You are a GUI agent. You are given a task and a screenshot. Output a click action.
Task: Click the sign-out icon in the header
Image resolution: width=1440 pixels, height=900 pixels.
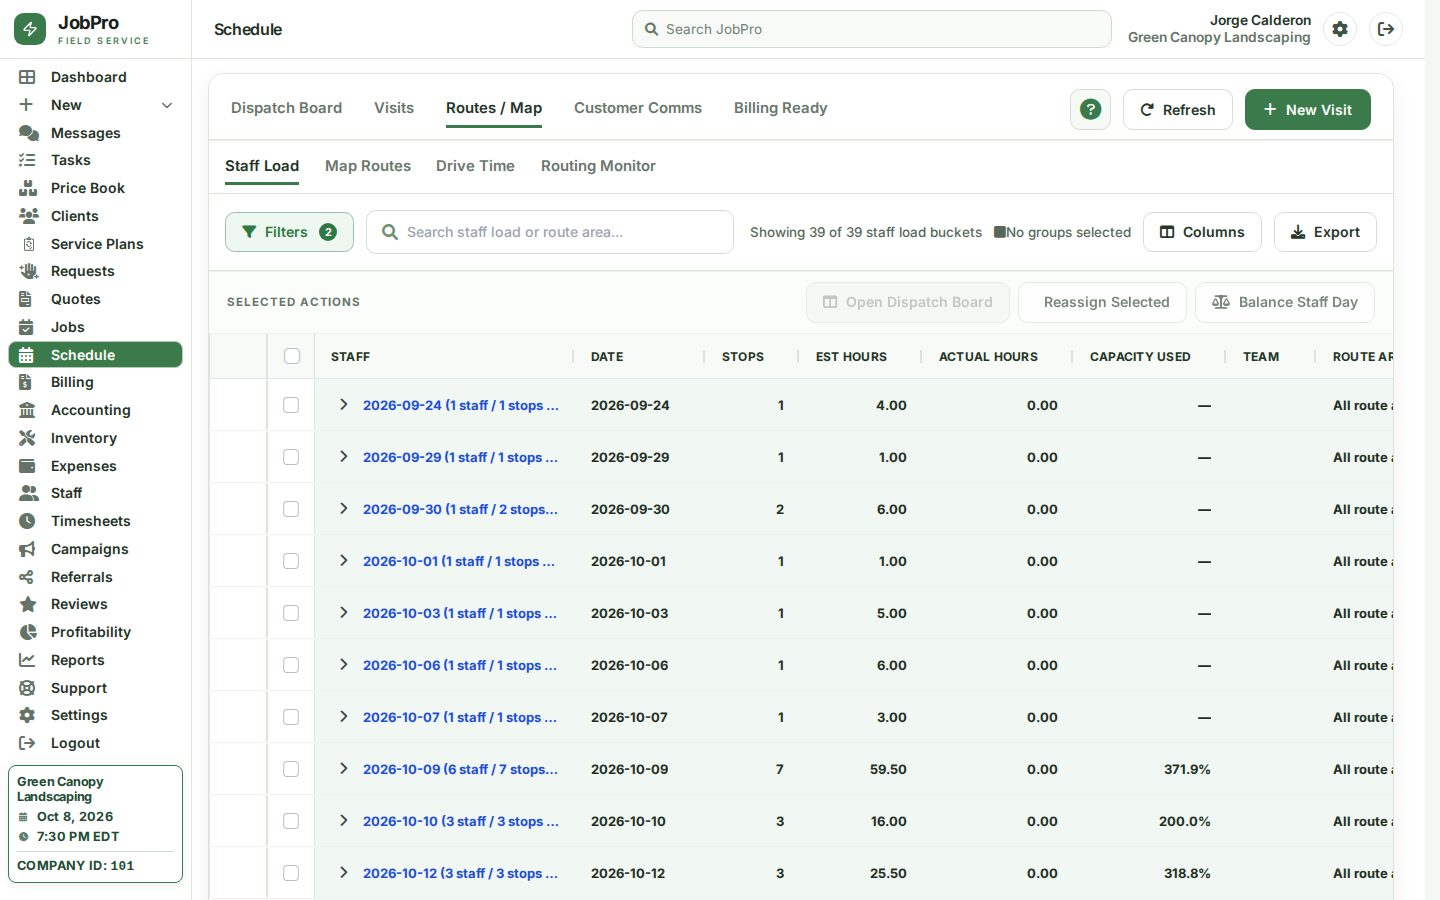1386,29
